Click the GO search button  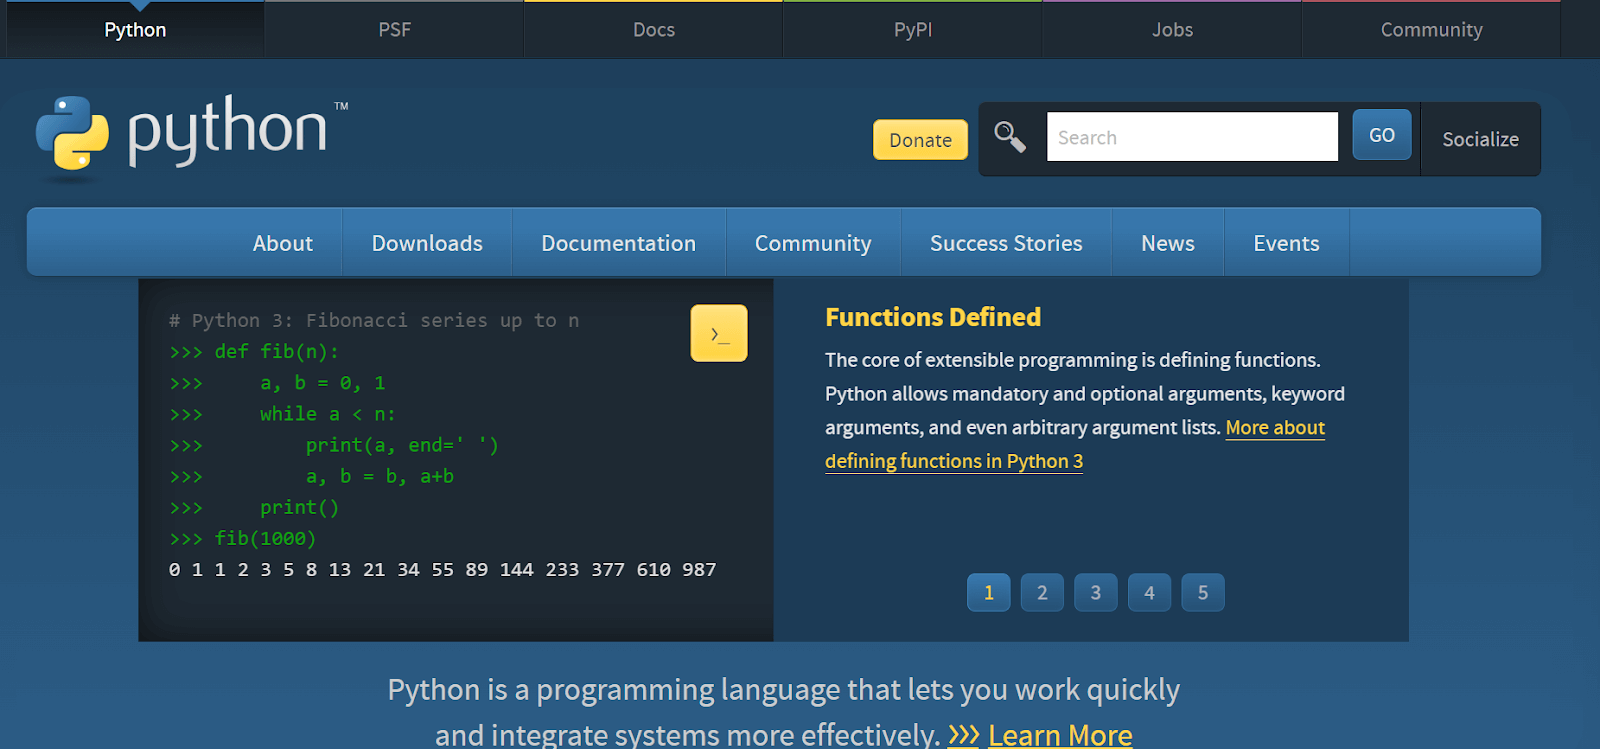[x=1382, y=135]
